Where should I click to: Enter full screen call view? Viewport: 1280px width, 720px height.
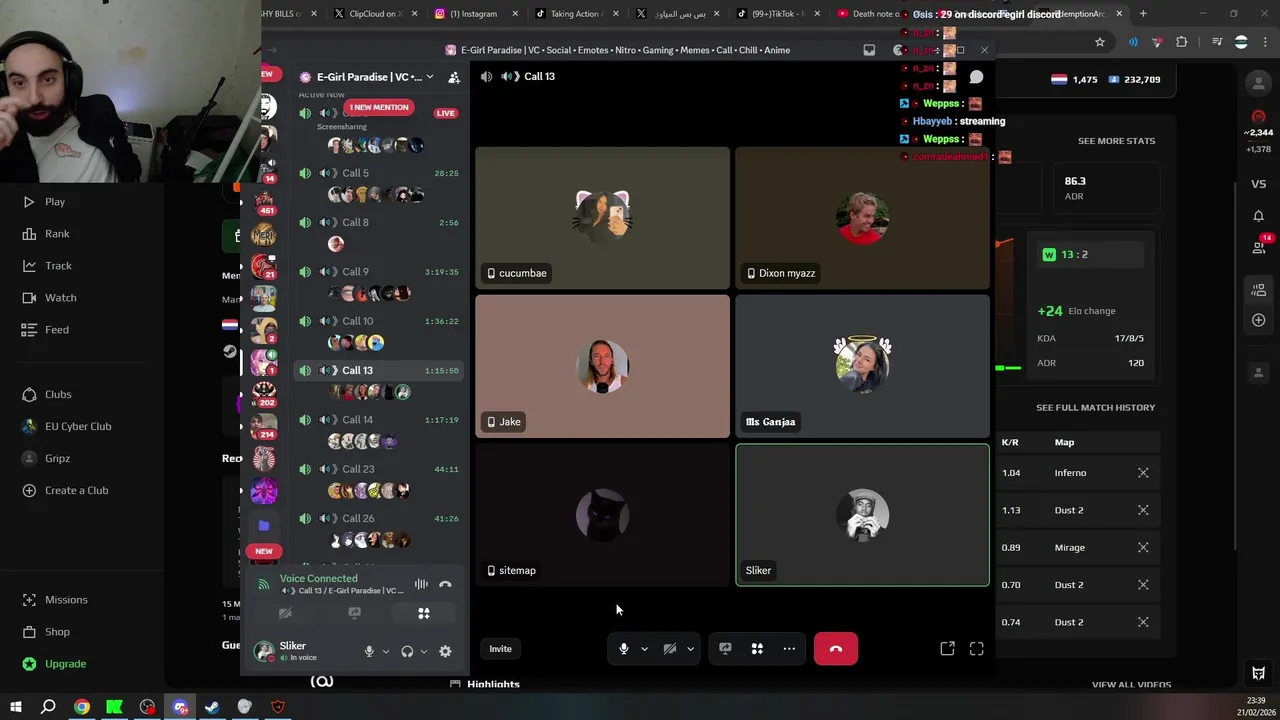coord(977,649)
